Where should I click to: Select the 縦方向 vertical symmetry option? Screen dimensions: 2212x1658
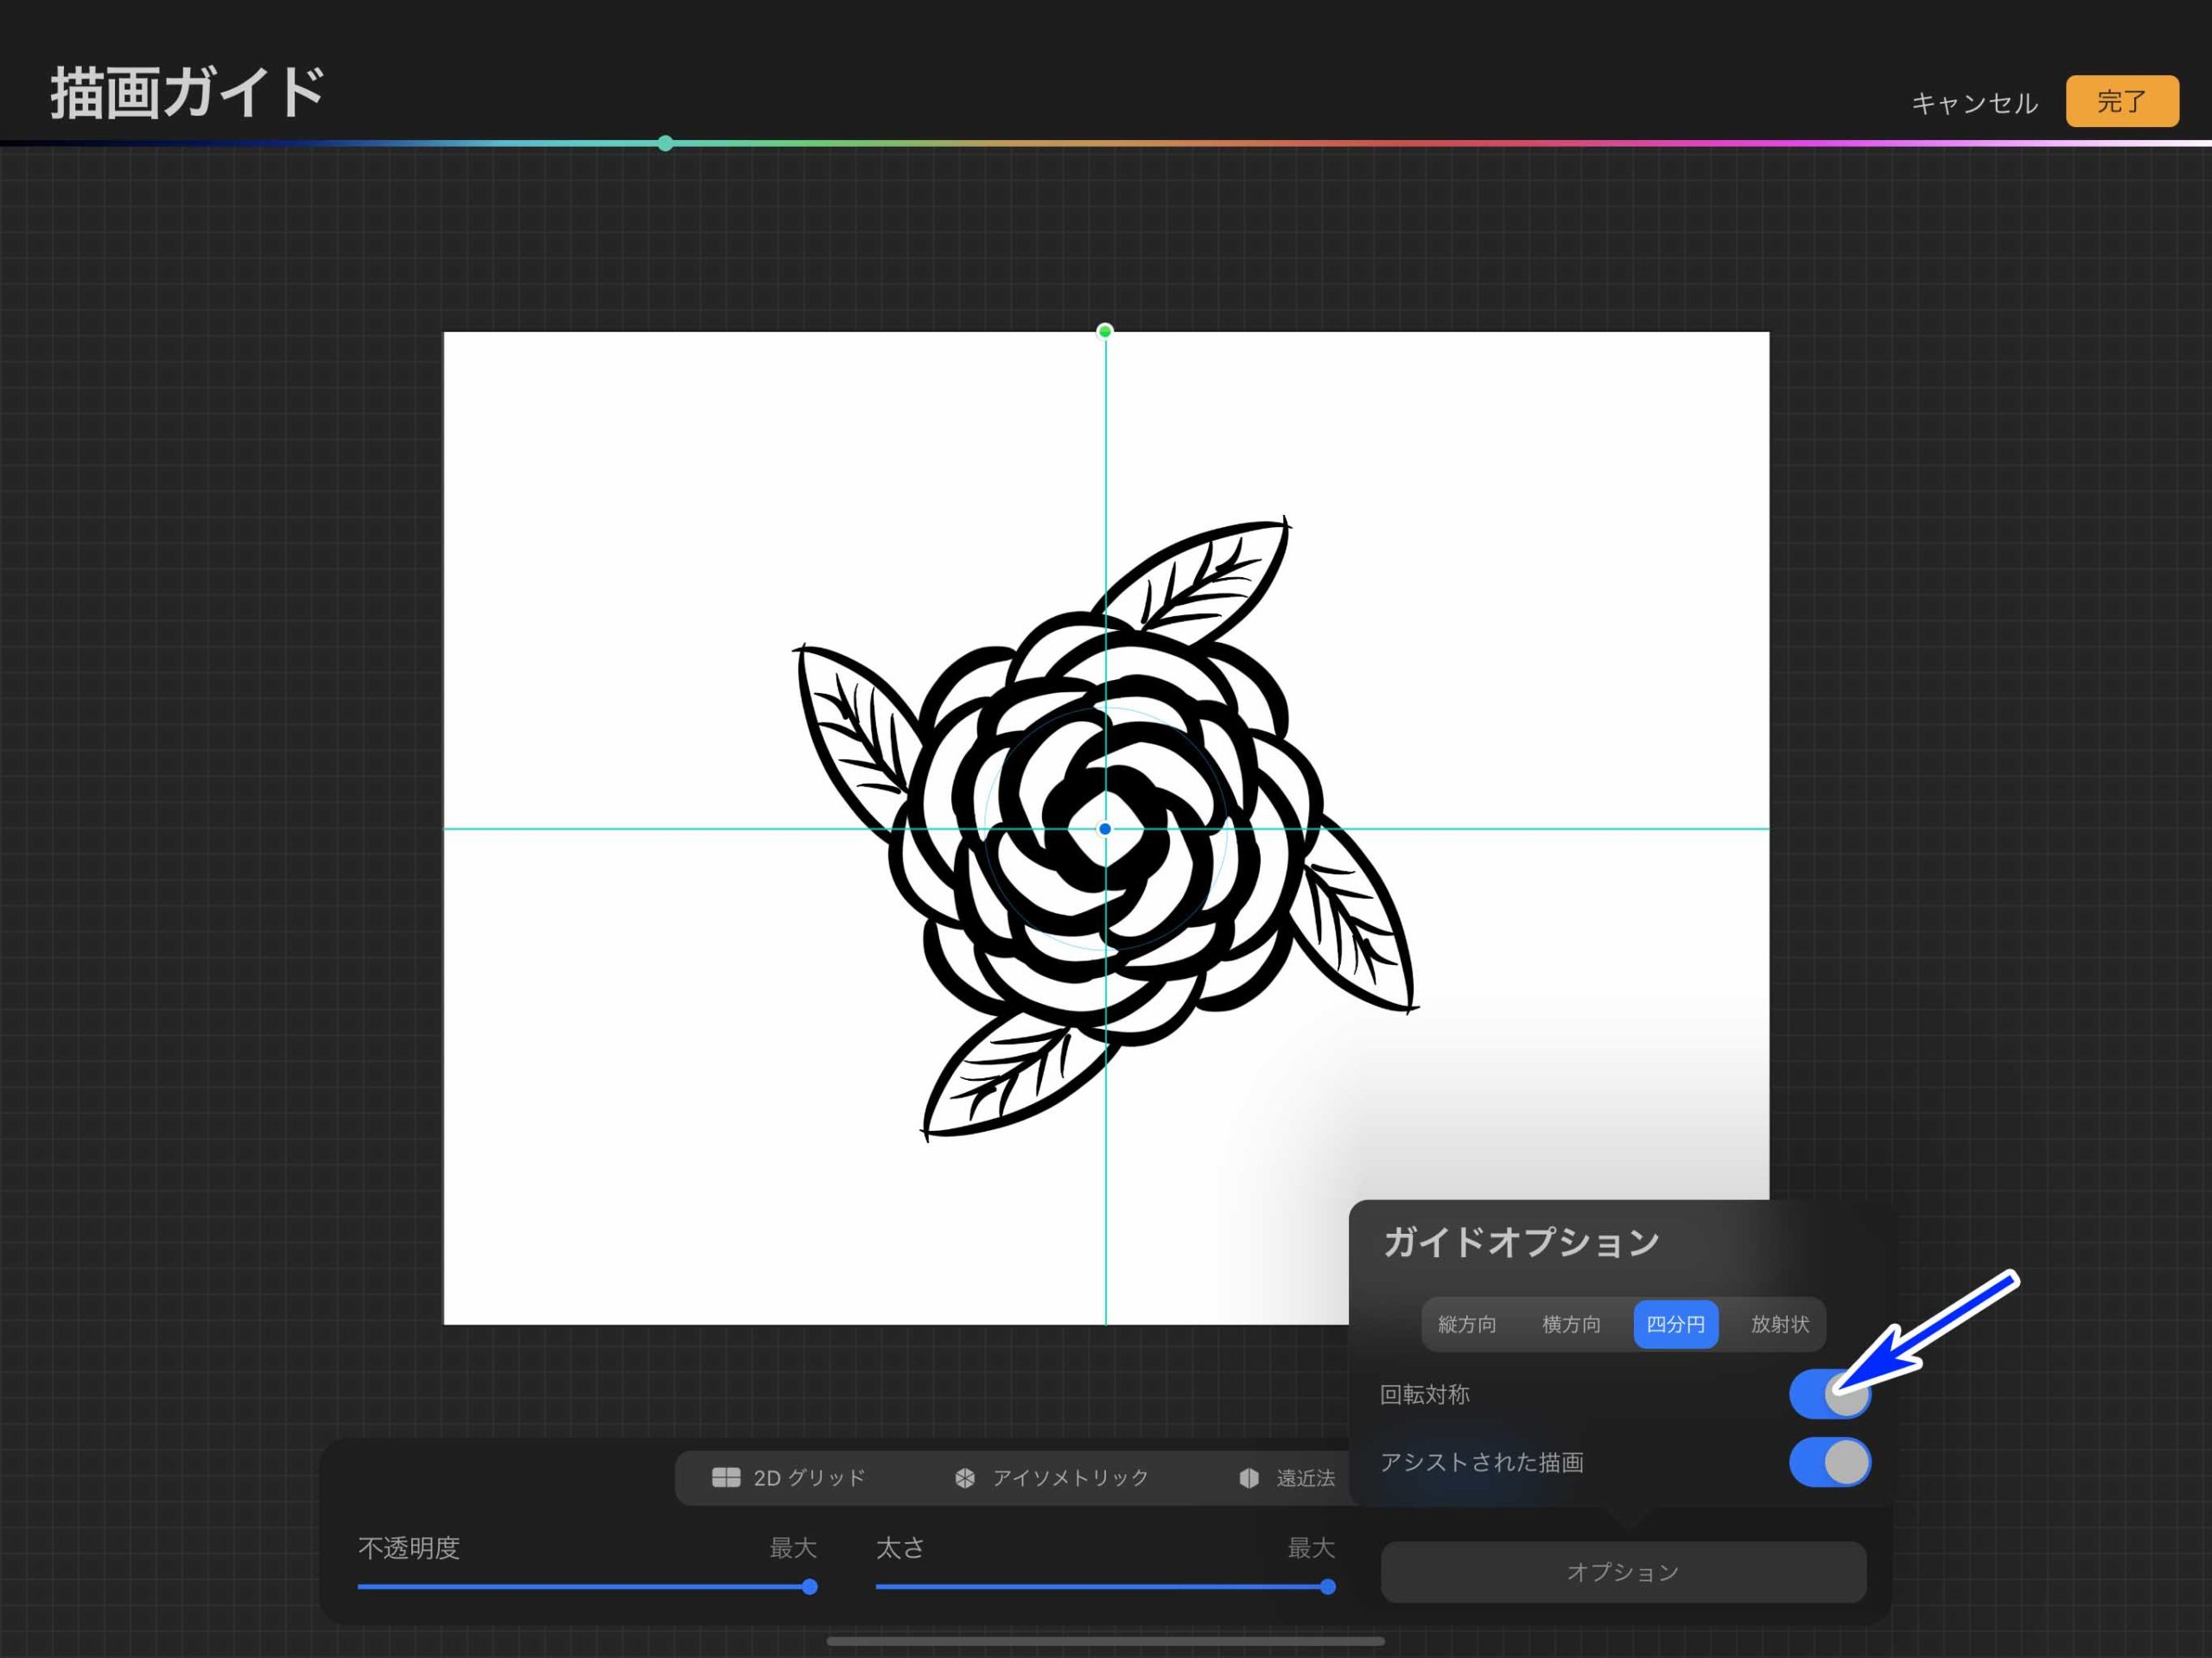[x=1466, y=1323]
